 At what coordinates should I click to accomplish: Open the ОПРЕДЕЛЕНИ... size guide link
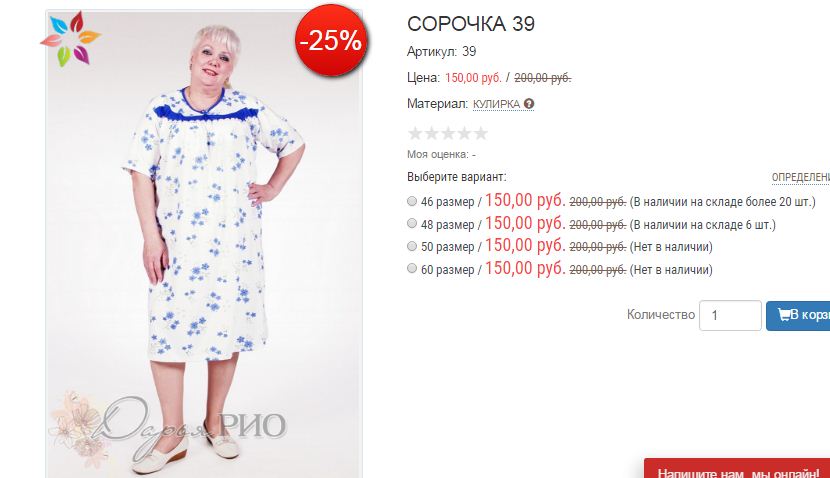point(800,177)
